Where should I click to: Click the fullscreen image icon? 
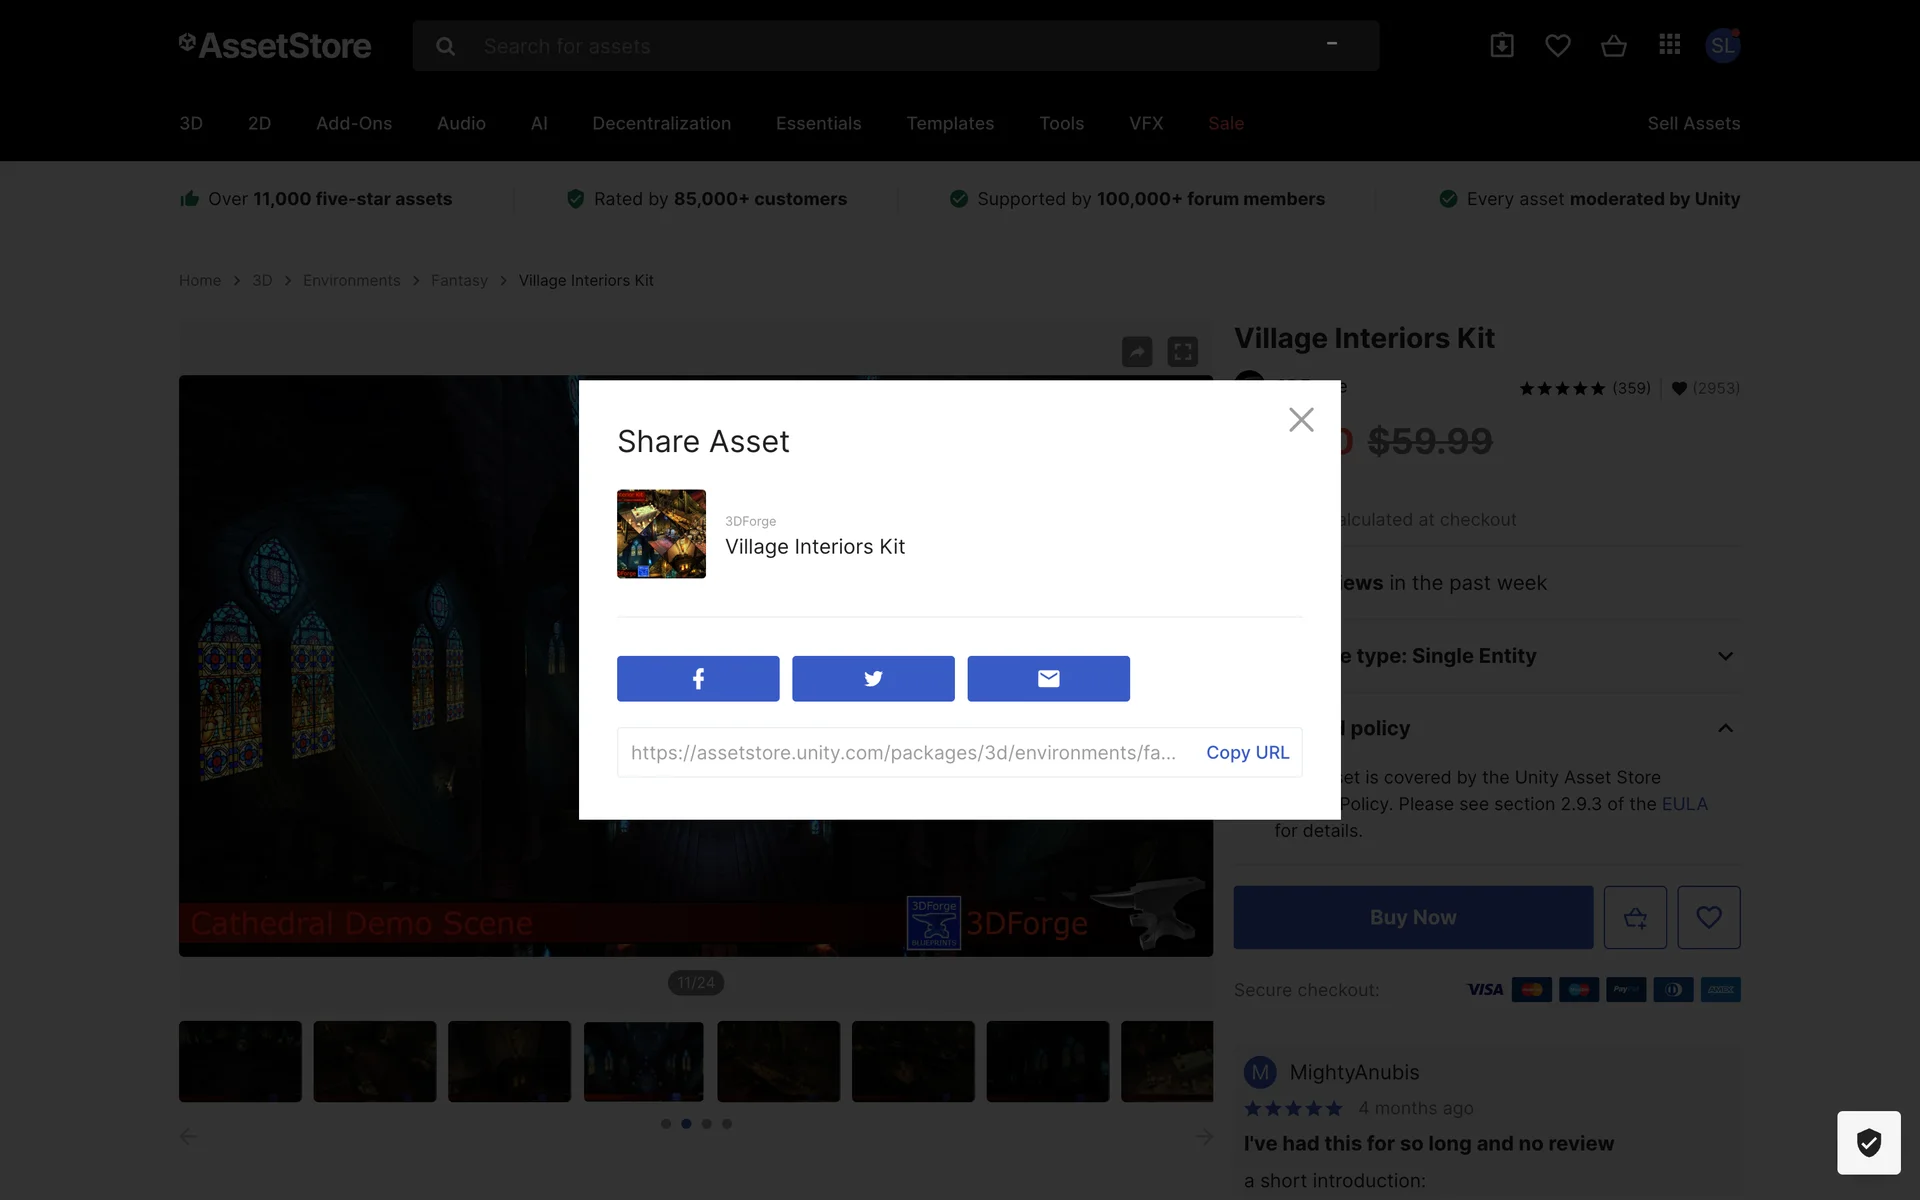pyautogui.click(x=1182, y=352)
